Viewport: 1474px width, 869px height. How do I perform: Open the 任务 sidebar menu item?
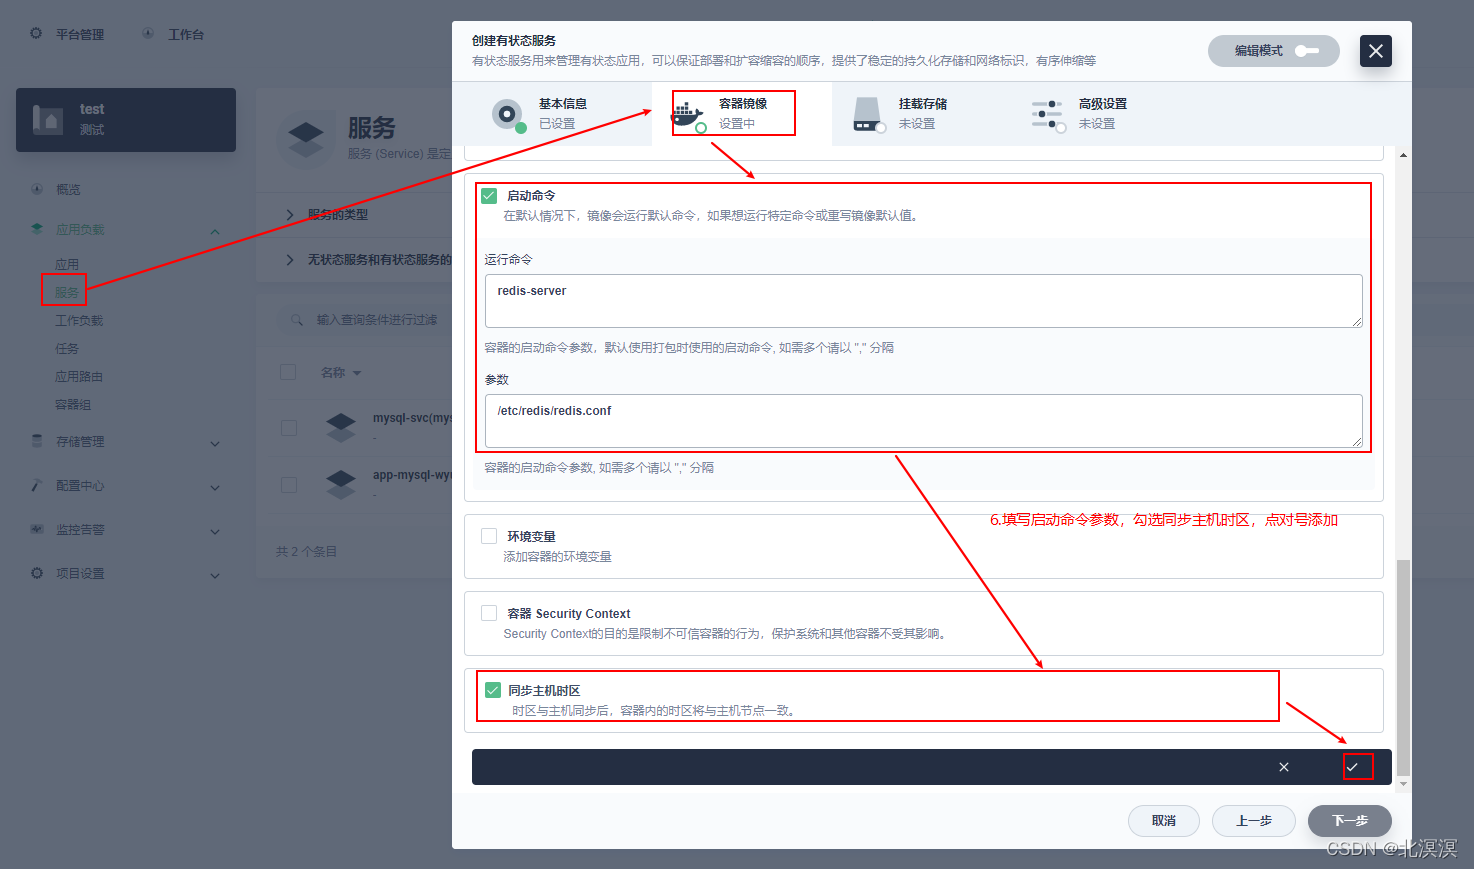67,349
